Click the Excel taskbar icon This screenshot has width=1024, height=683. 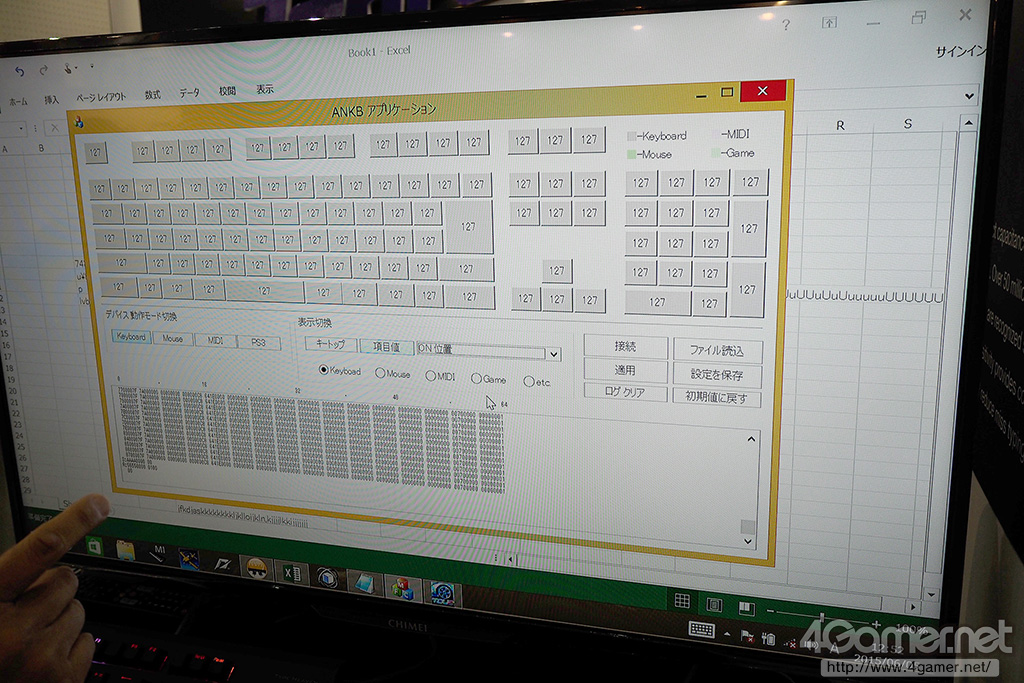coord(291,574)
